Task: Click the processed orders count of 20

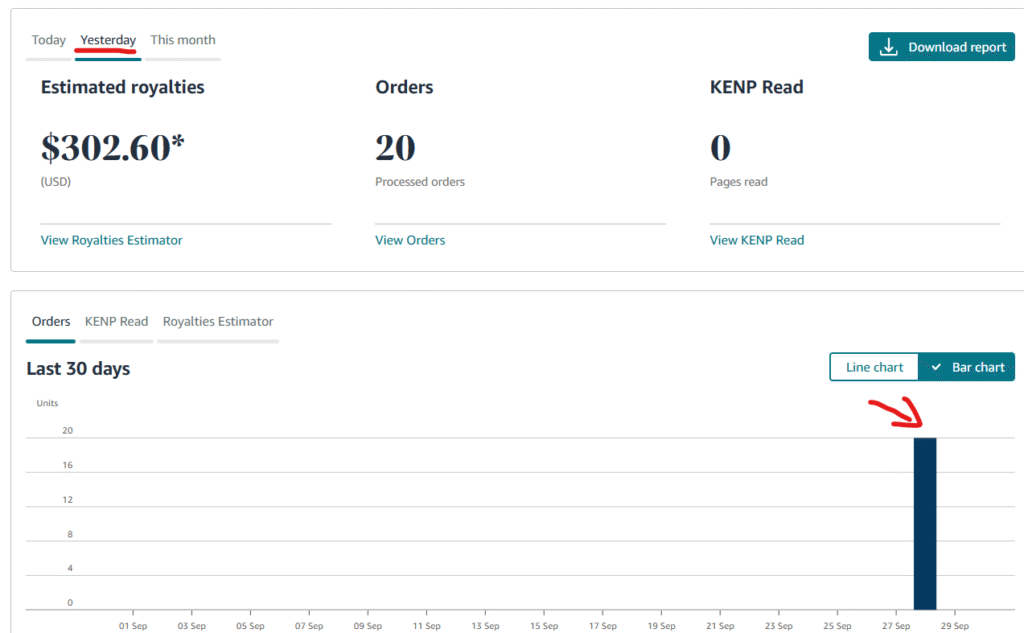Action: [395, 148]
